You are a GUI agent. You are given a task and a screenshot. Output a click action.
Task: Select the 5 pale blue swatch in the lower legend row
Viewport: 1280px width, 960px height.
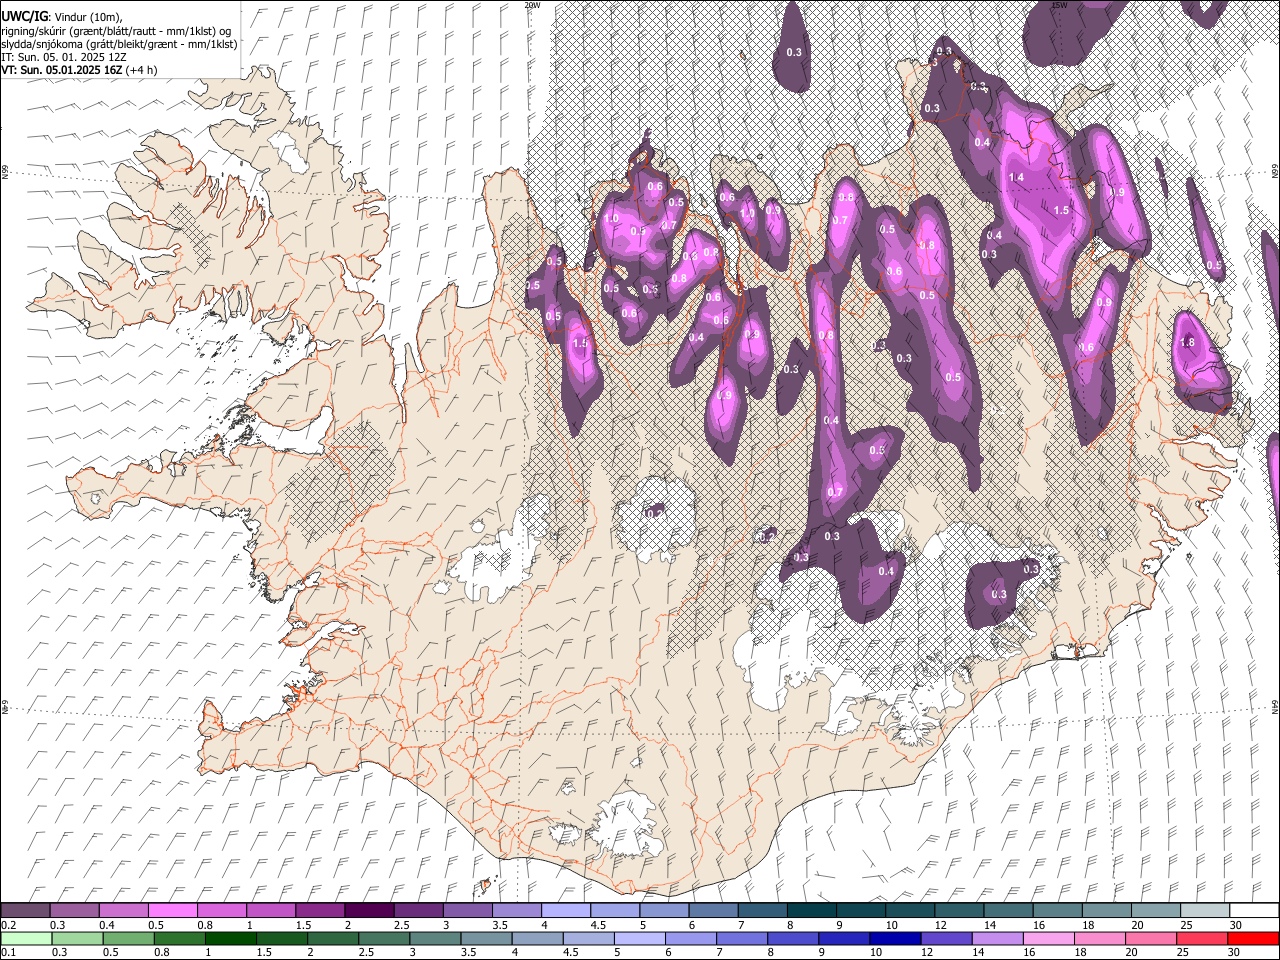[x=640, y=938]
